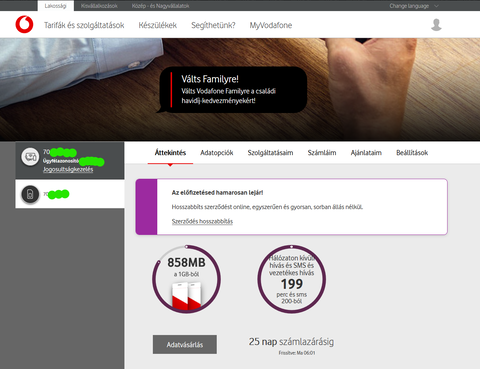Image resolution: width=480 pixels, height=369 pixels.
Task: Open Tarifák és szolgáltatások menu
Action: [x=84, y=25]
